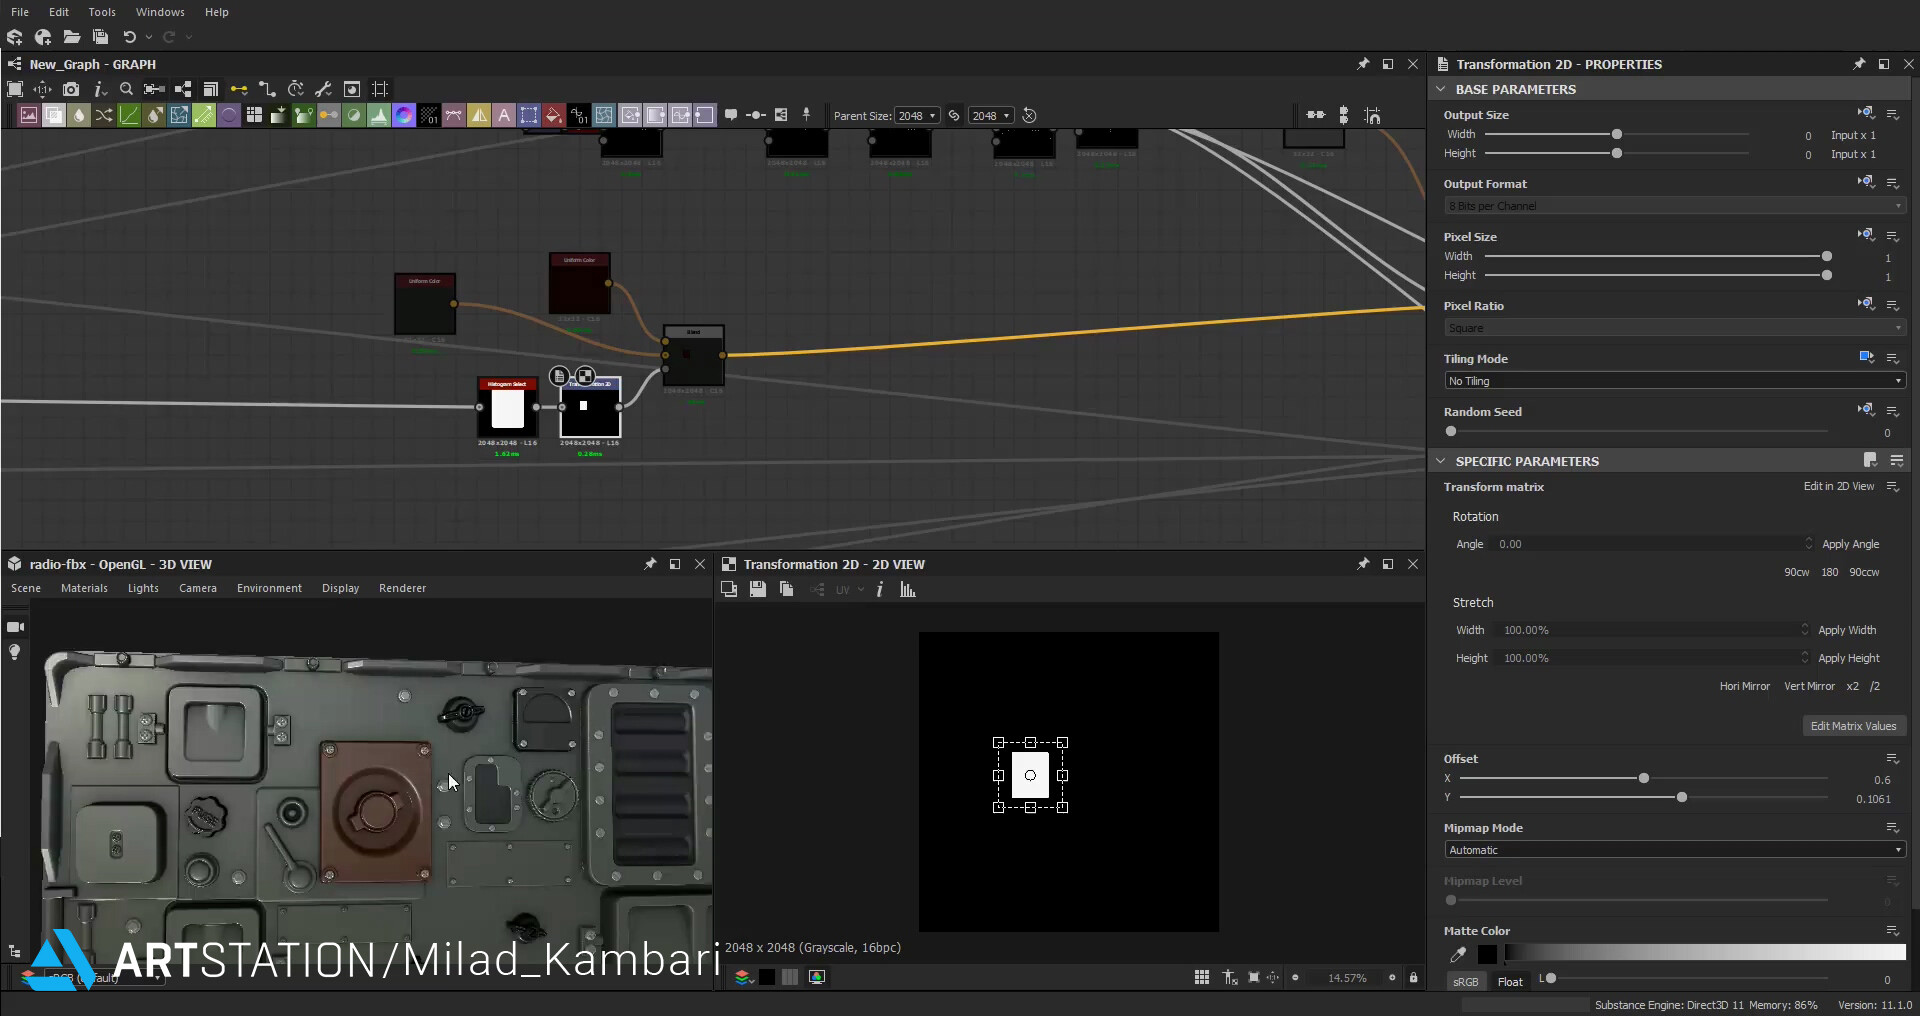Click the Offset X slider handle
Viewport: 1920px width, 1016px height.
1643,778
